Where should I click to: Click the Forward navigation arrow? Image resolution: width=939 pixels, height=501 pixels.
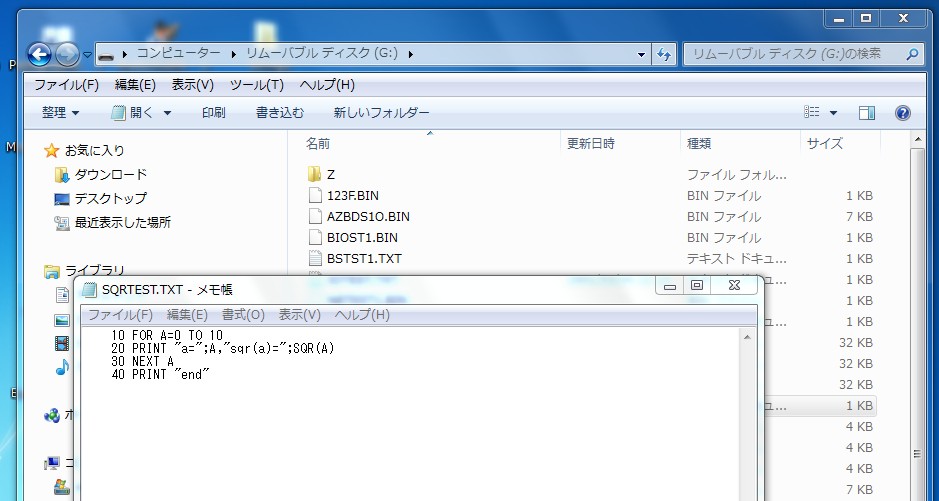pyautogui.click(x=68, y=54)
